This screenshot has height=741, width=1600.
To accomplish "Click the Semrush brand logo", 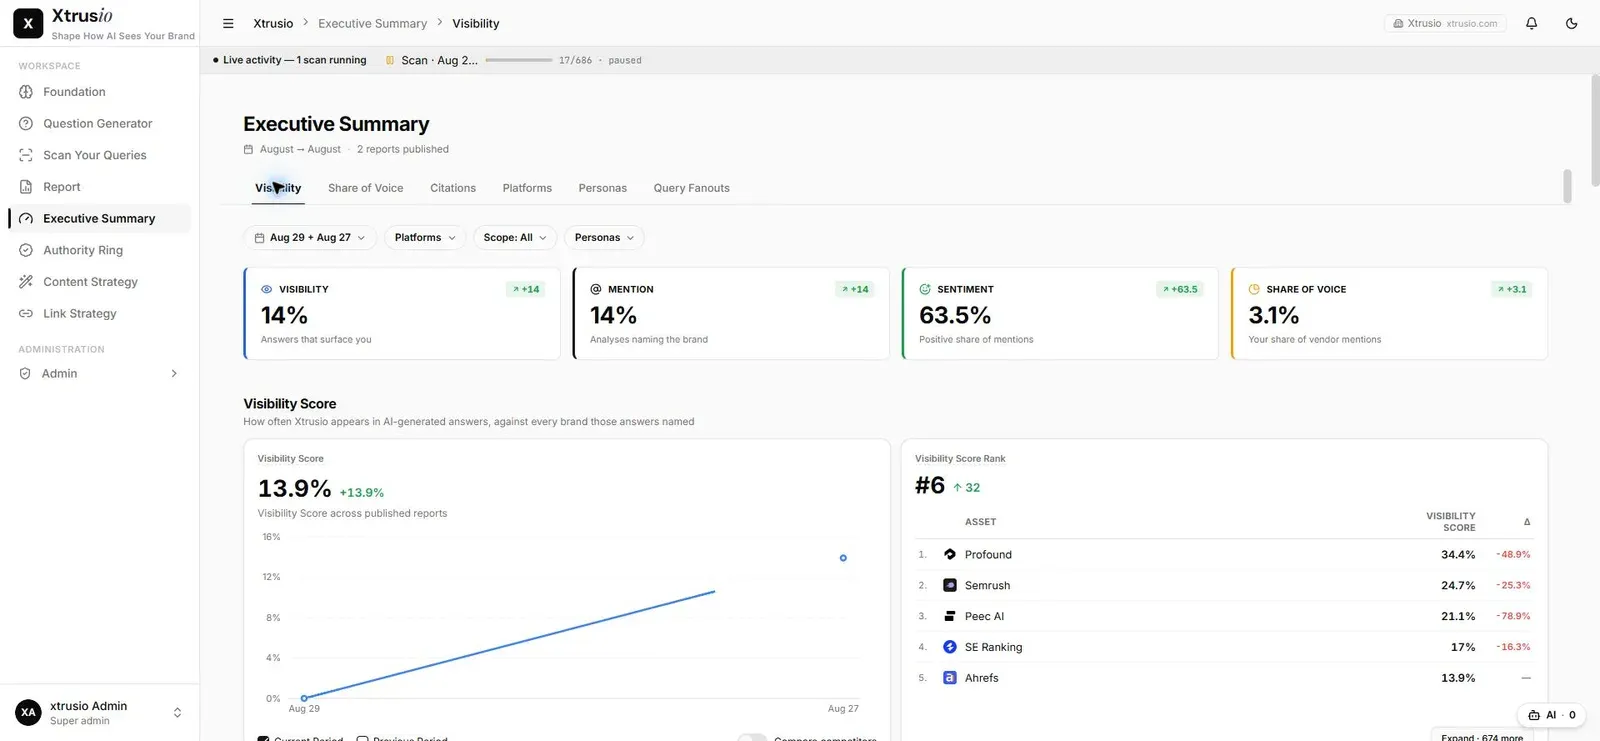I will coord(950,585).
